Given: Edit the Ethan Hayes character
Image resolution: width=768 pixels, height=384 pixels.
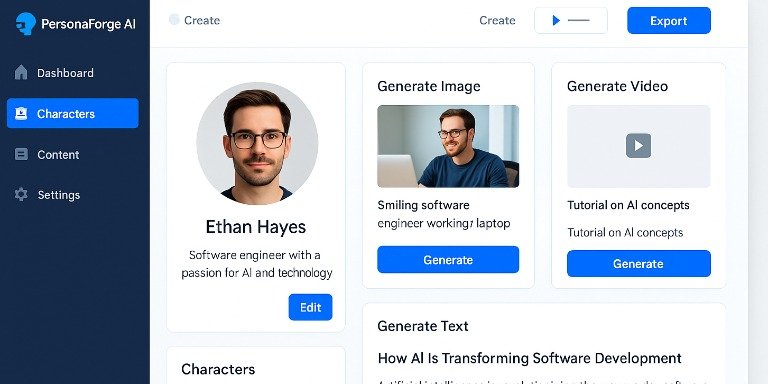Looking at the screenshot, I should coord(311,307).
